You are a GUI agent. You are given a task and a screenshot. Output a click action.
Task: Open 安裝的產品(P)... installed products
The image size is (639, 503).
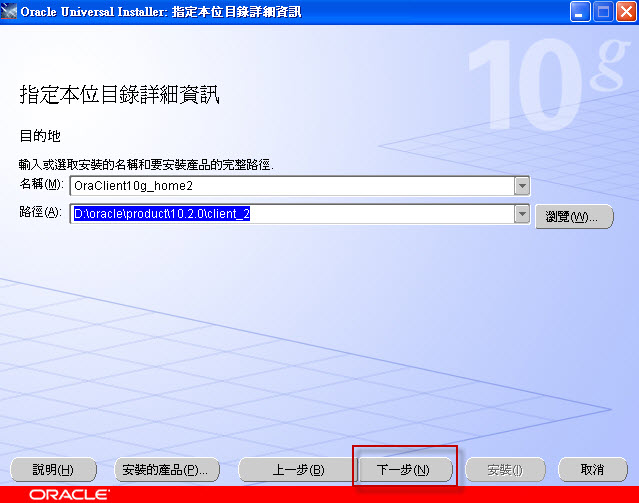[x=167, y=470]
